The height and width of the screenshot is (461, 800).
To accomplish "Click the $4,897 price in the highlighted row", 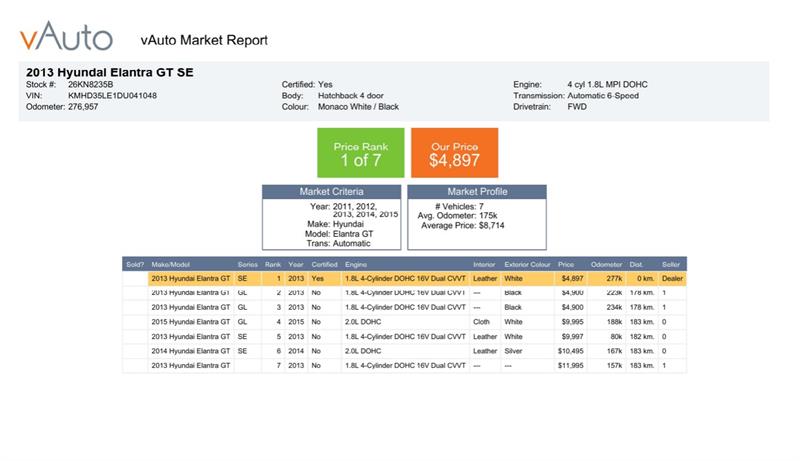I will (572, 279).
